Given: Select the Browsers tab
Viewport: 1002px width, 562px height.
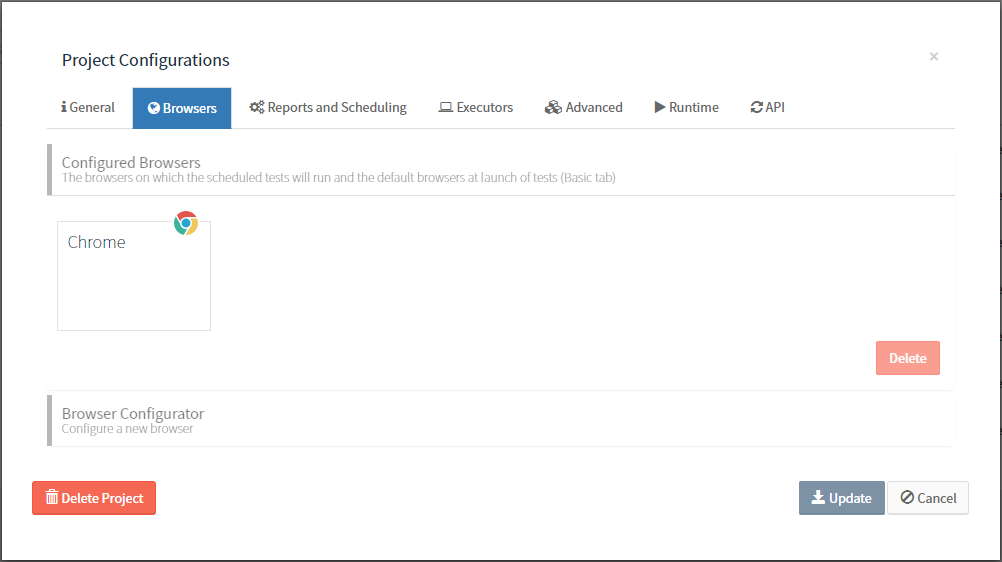Looking at the screenshot, I should [x=182, y=108].
